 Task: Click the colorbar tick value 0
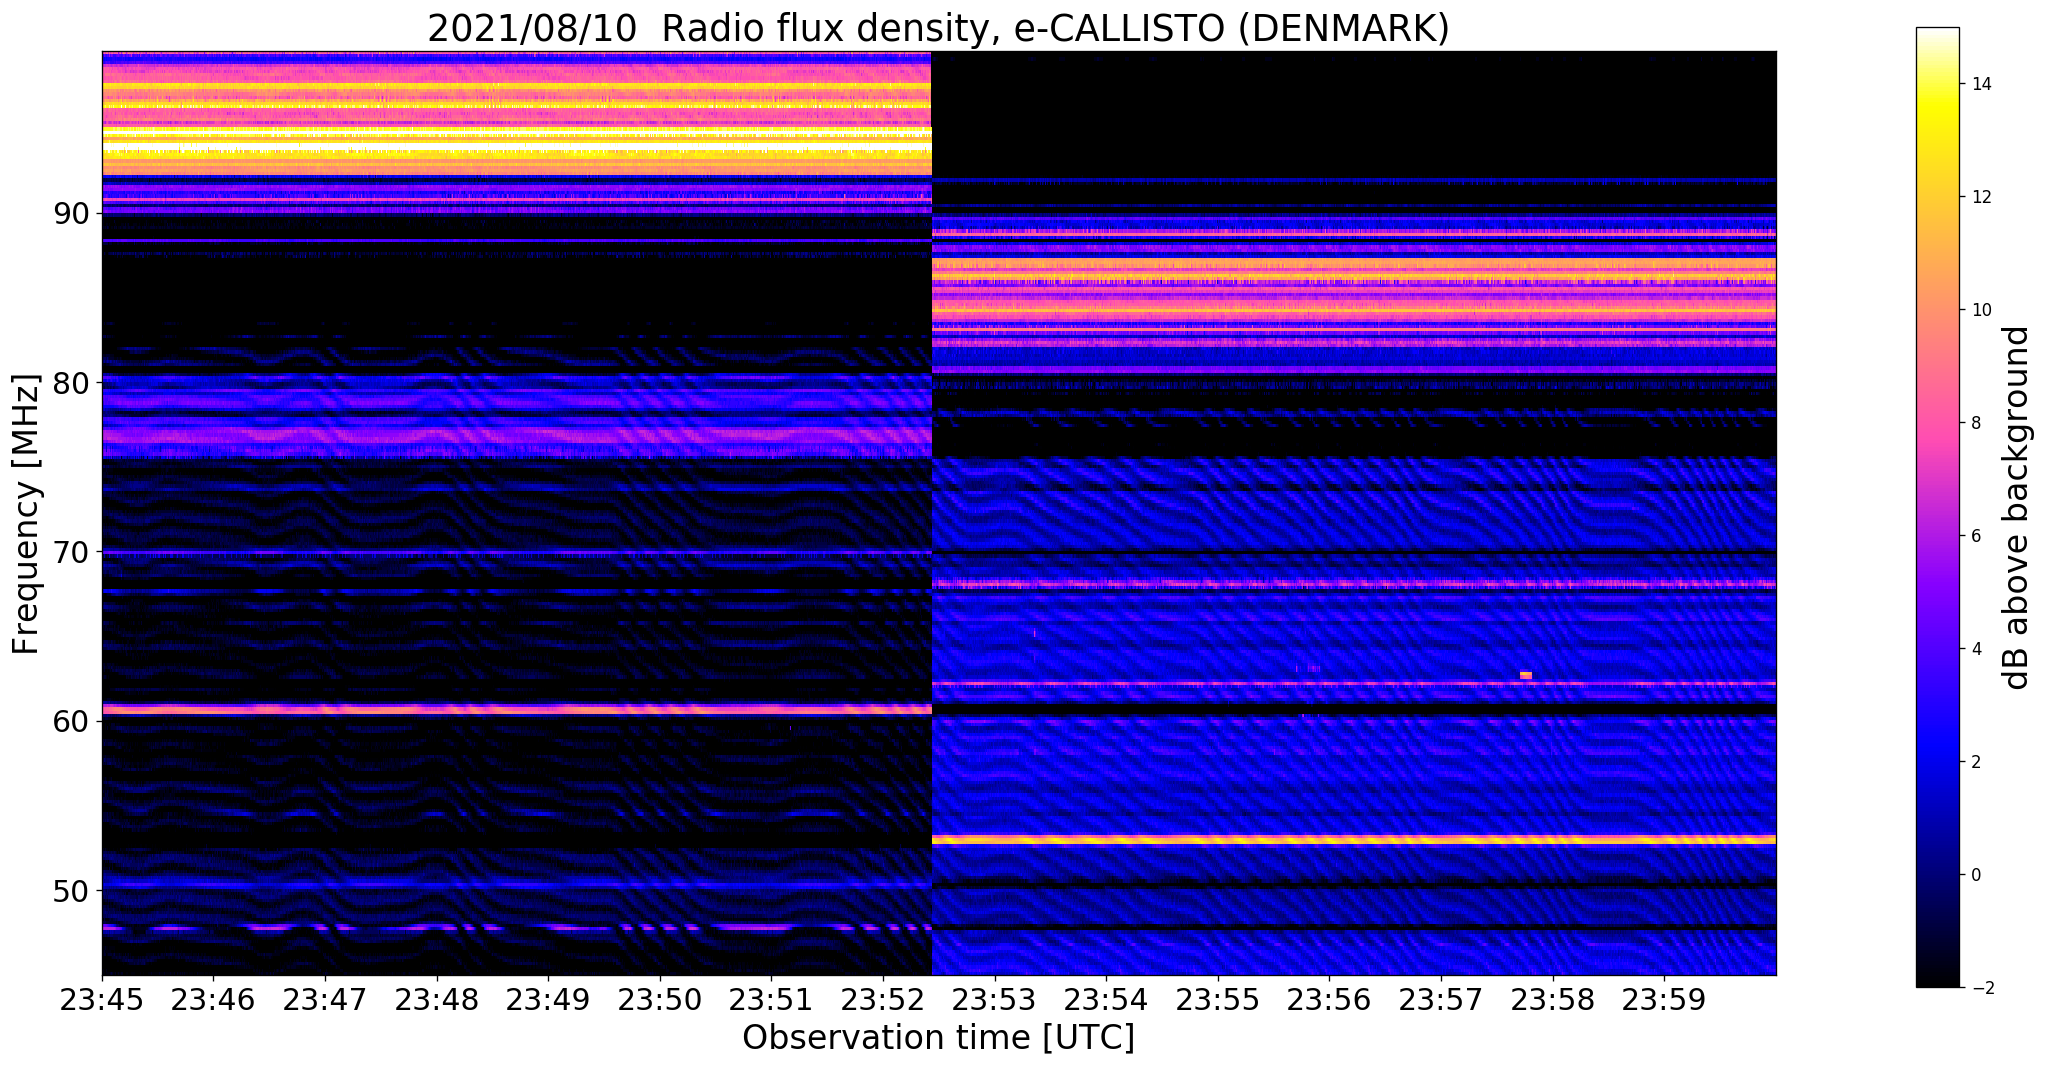click(1975, 875)
